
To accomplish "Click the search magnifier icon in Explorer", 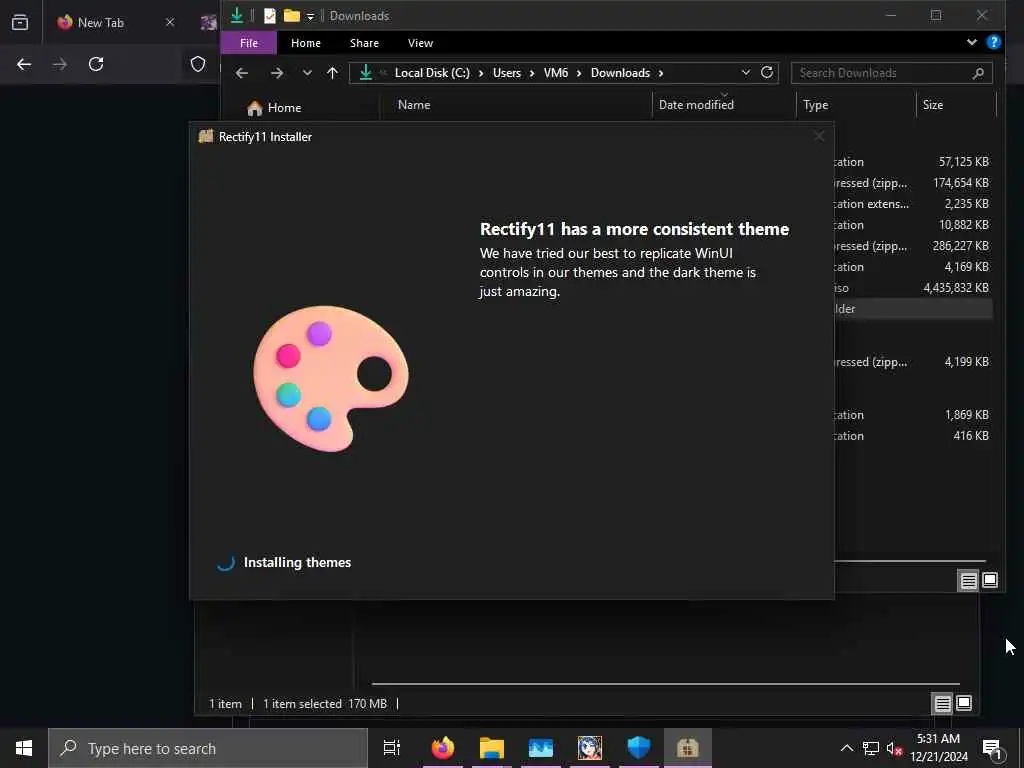I will pyautogui.click(x=978, y=73).
